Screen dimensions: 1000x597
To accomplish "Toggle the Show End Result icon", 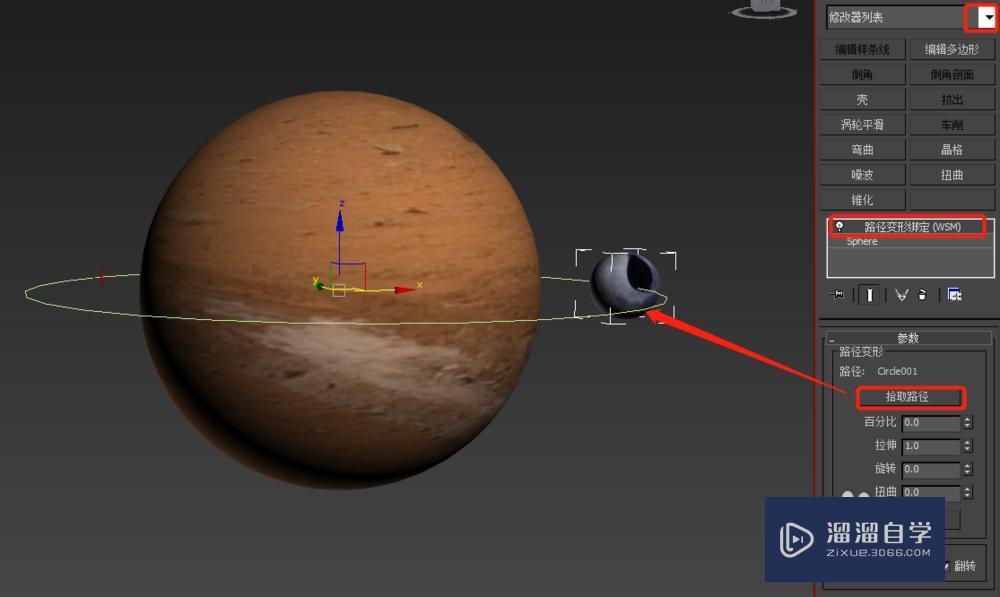I will tap(868, 295).
